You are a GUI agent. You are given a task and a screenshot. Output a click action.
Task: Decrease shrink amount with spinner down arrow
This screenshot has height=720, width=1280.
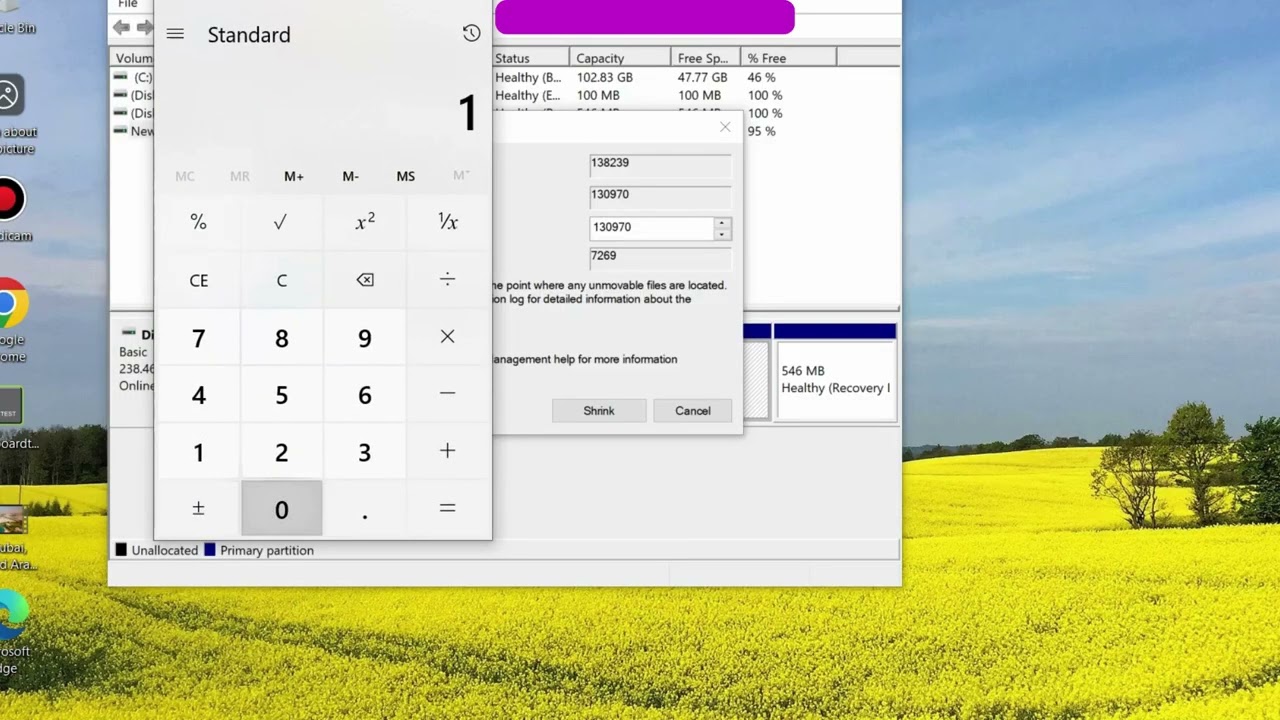[722, 234]
